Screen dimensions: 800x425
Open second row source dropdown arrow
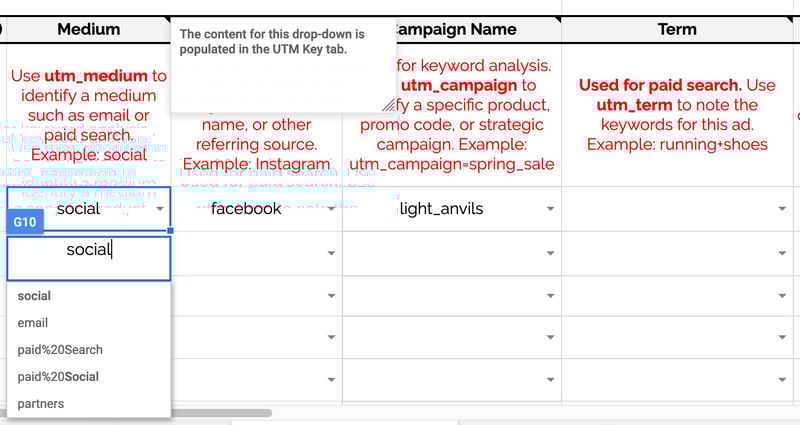pyautogui.click(x=331, y=253)
